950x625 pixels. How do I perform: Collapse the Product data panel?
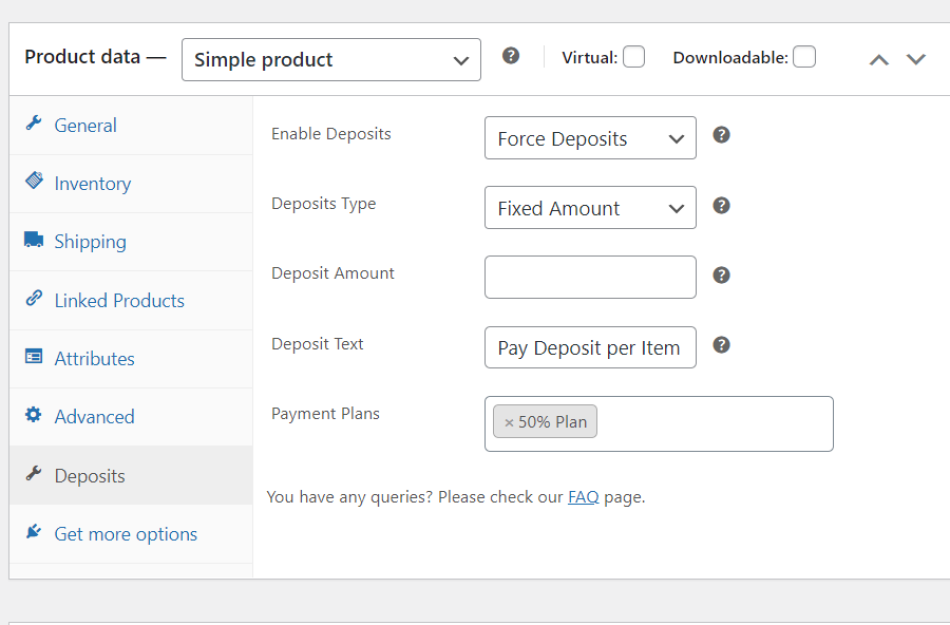click(879, 59)
